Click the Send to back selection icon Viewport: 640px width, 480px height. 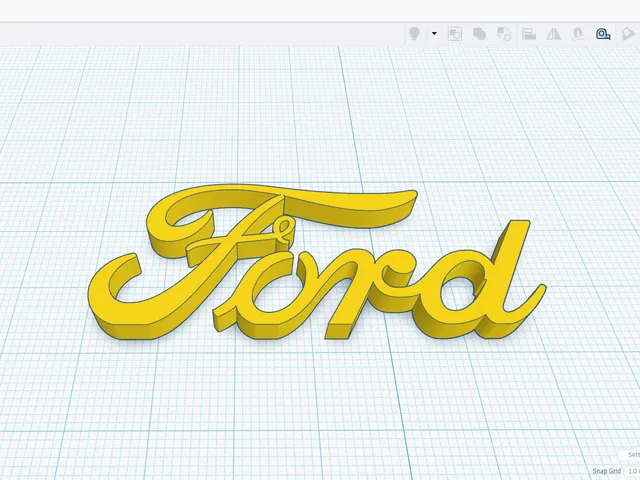454,34
